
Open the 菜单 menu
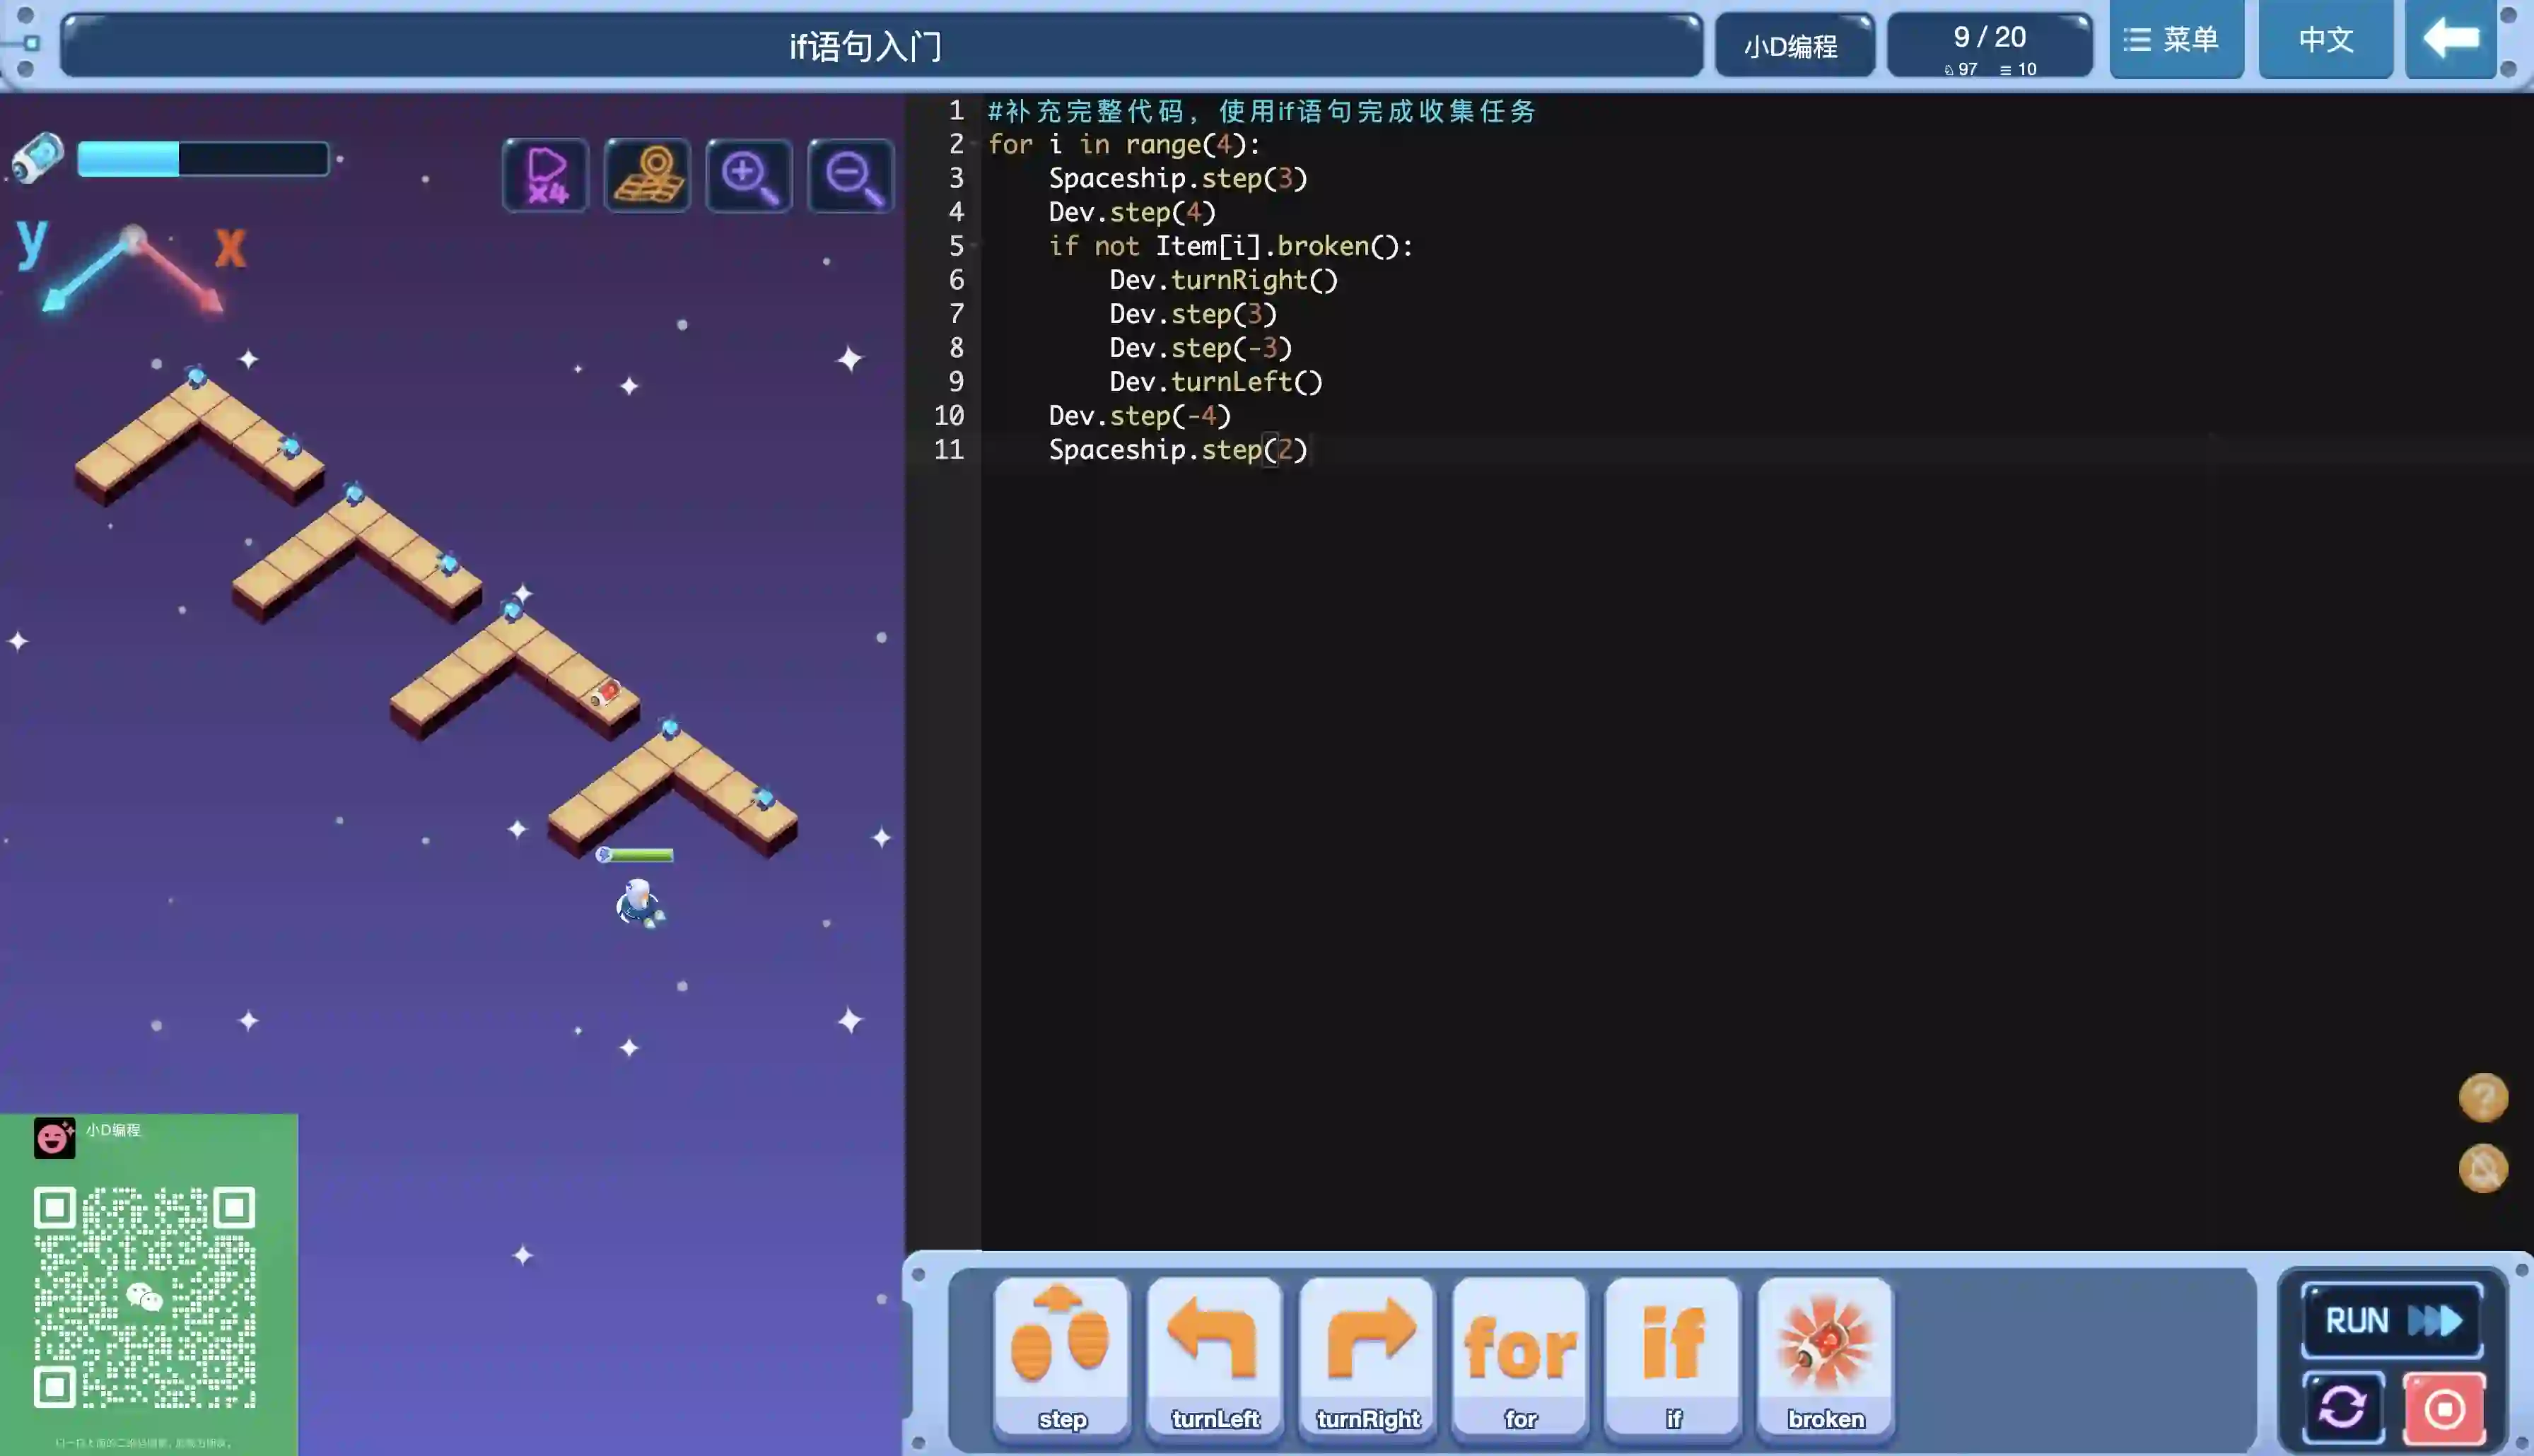(2176, 40)
